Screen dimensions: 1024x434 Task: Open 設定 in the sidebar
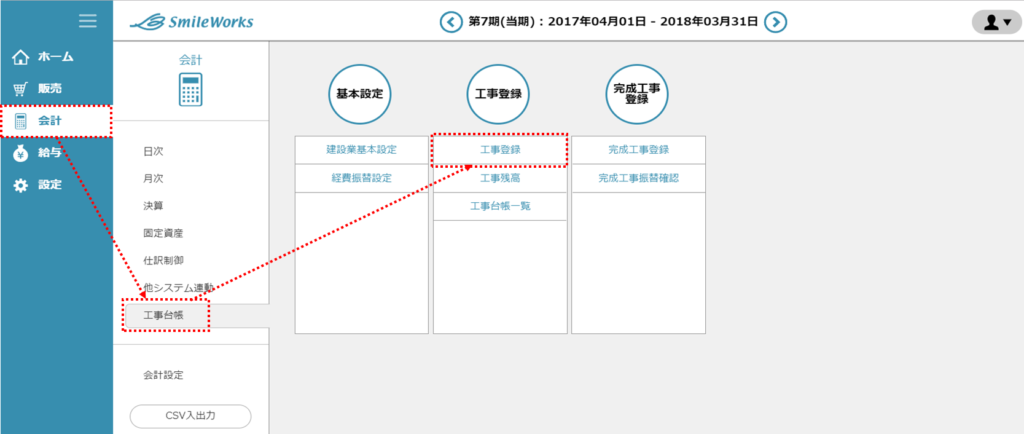click(x=50, y=185)
